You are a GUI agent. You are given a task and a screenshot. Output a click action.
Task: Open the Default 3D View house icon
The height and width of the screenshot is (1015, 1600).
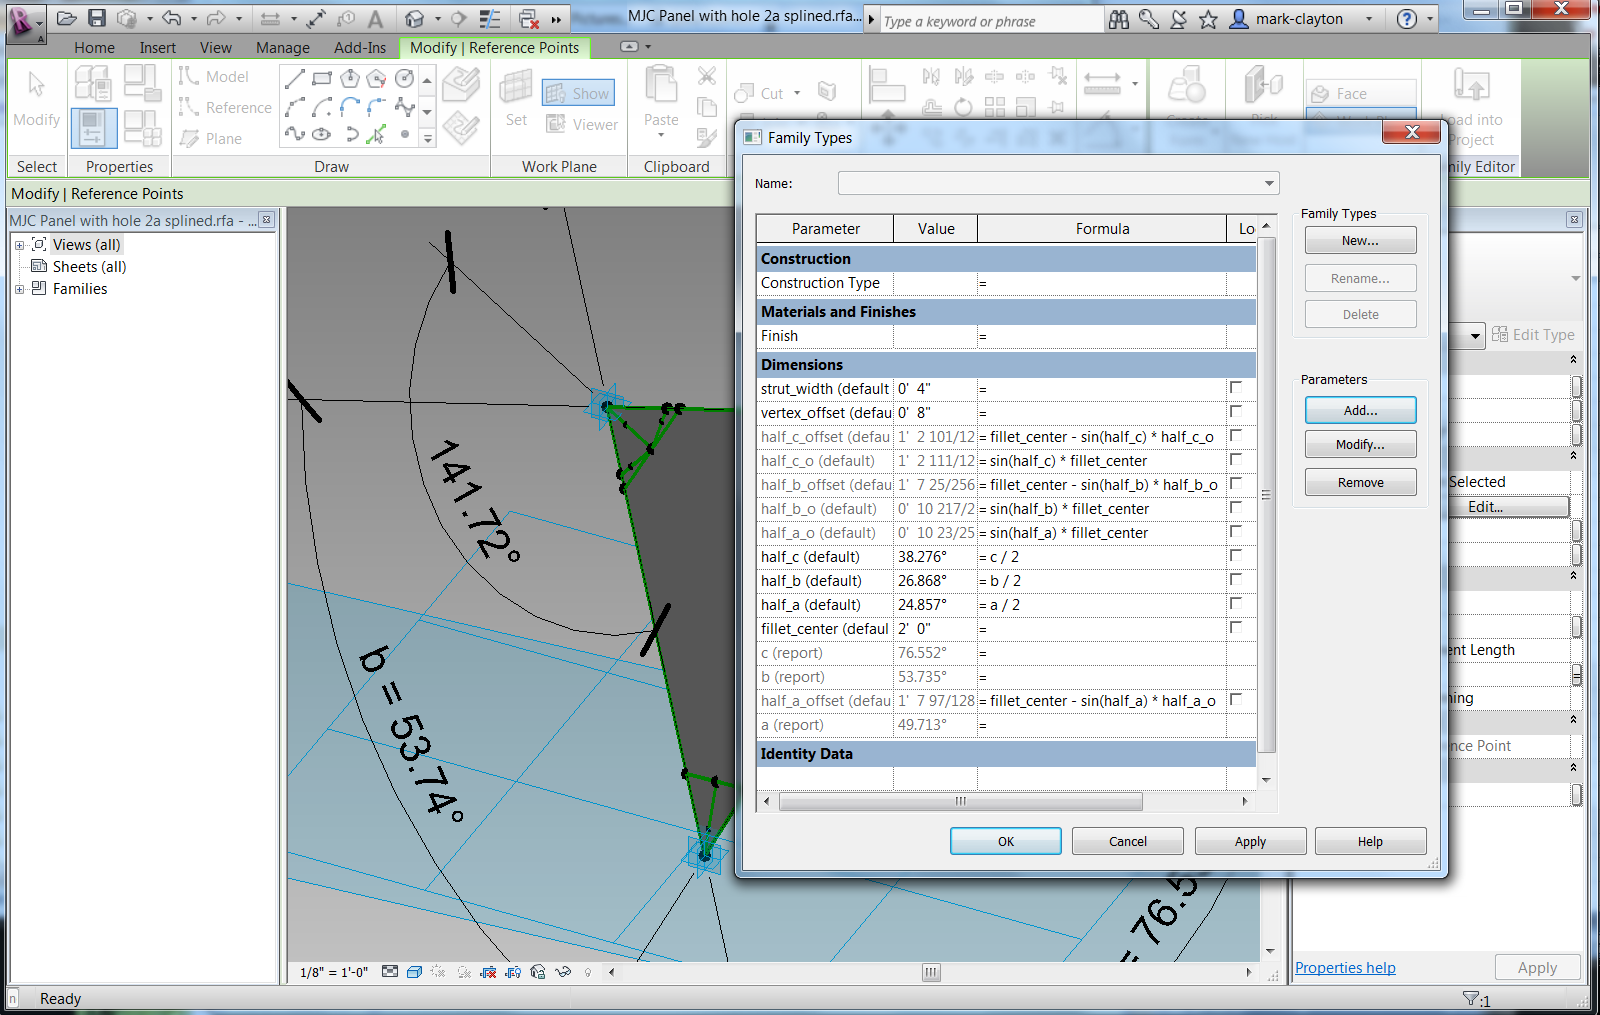point(415,18)
